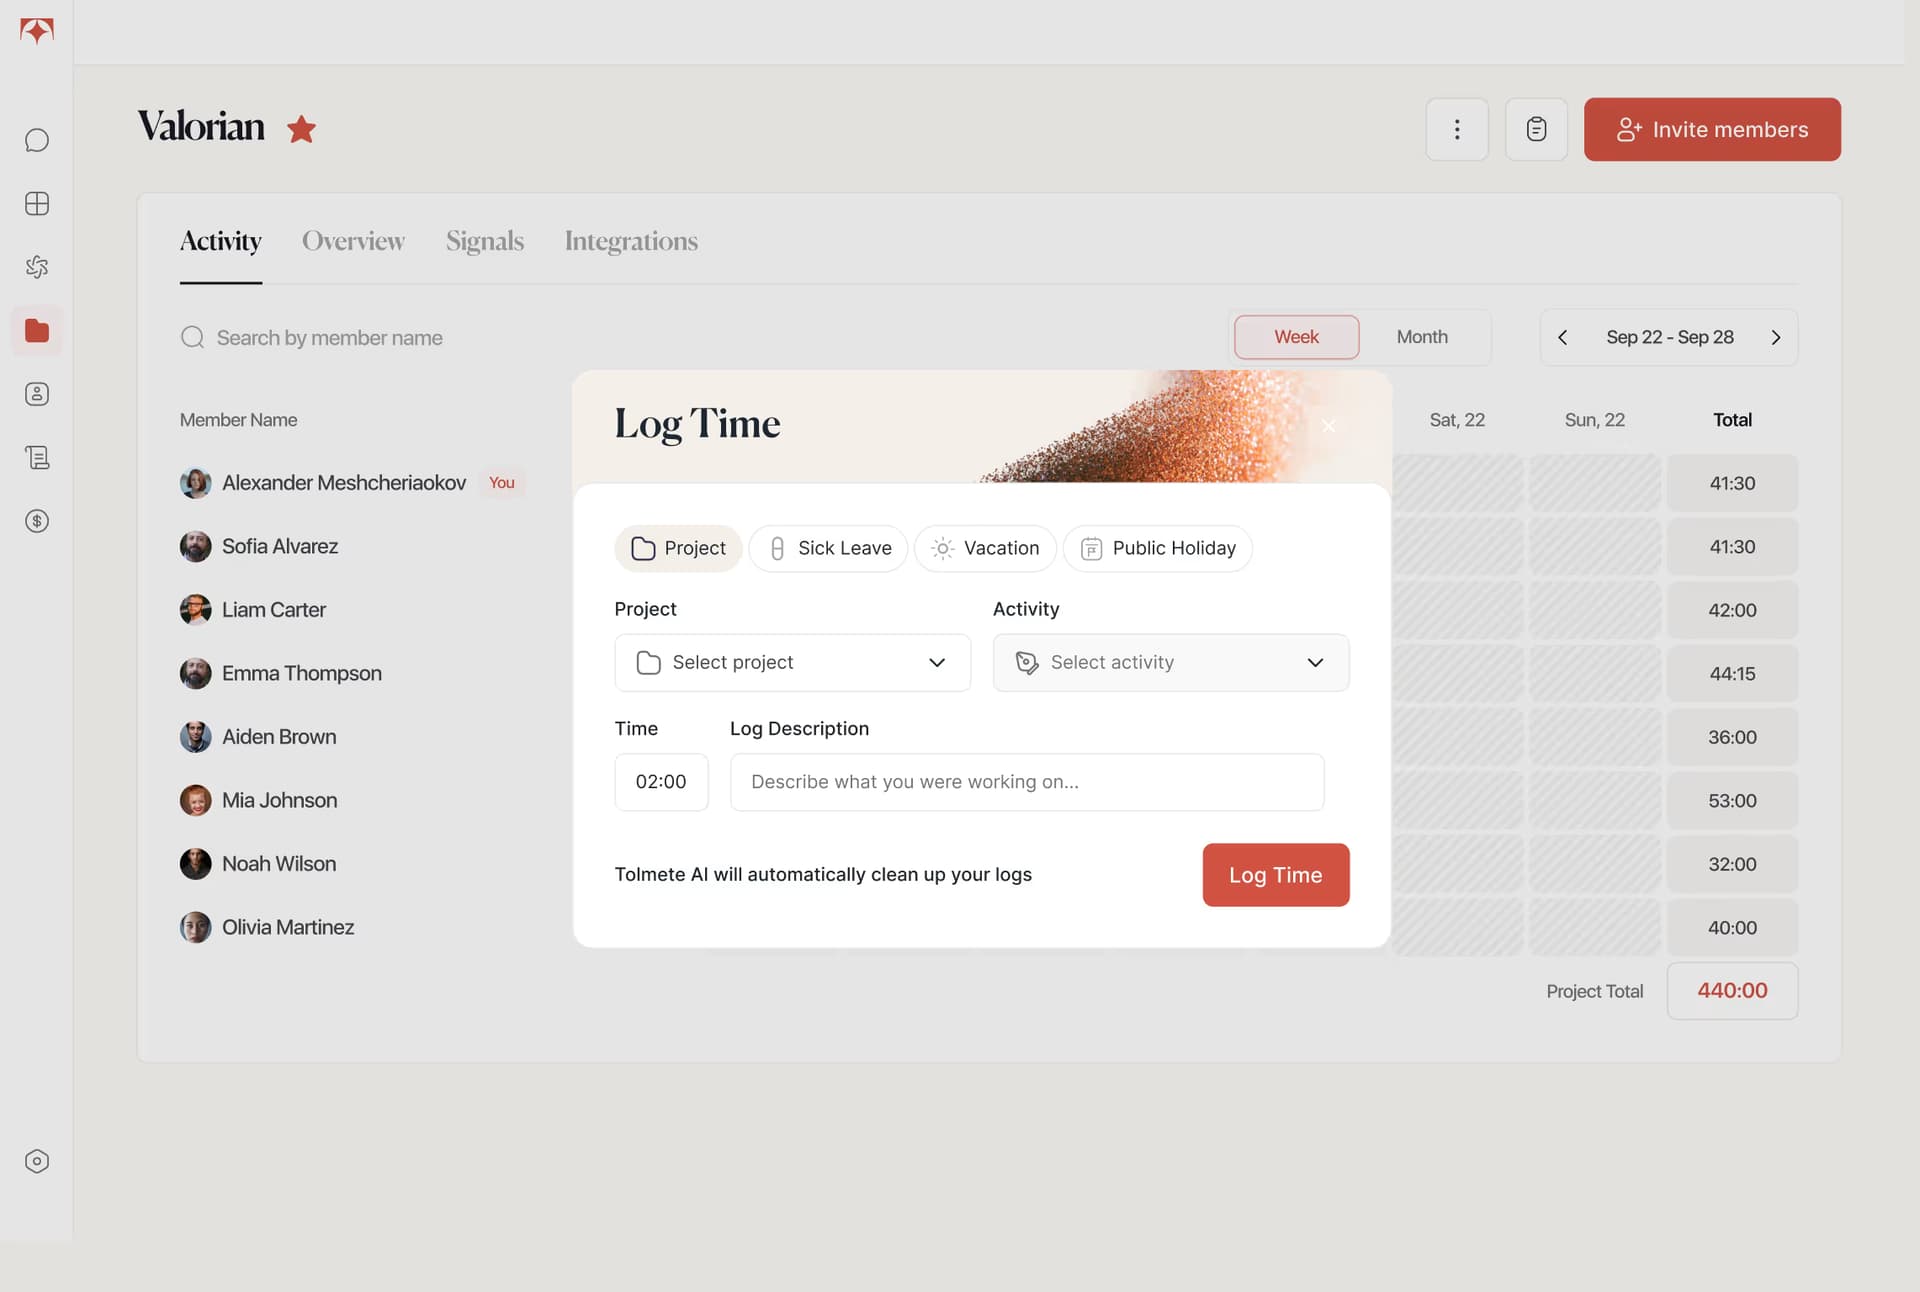
Task: Open the Select activity dropdown
Action: [1171, 662]
